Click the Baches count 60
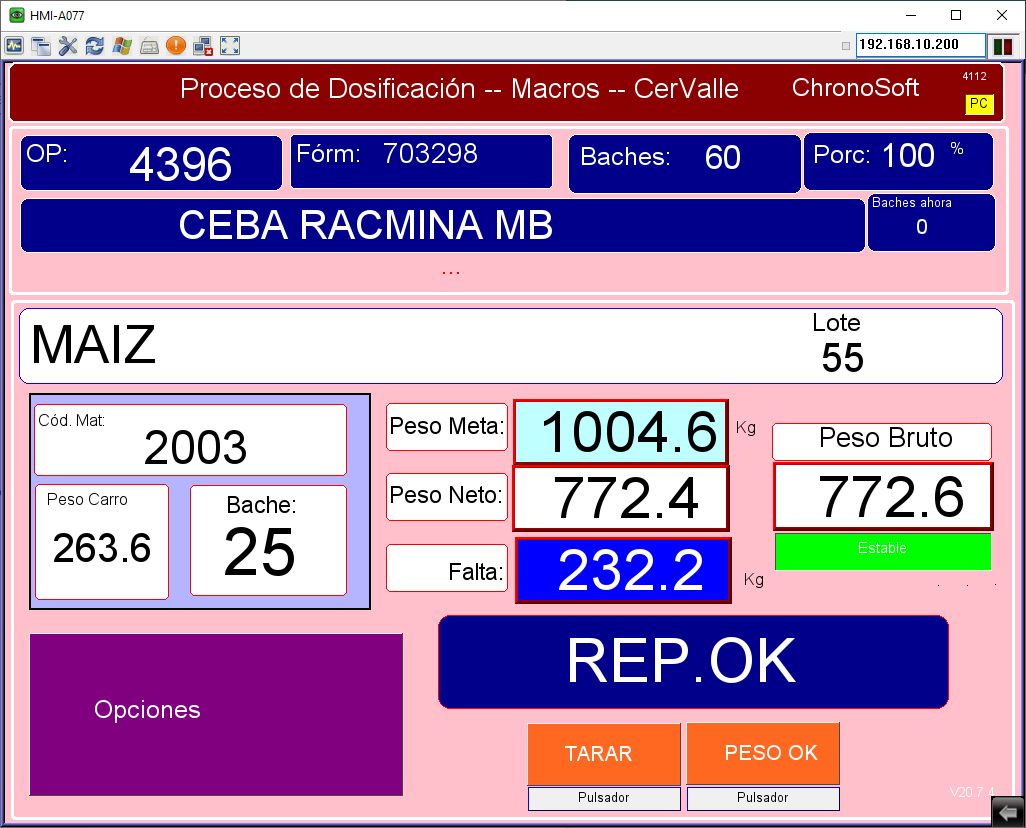Screen dimensions: 1026x828 tap(723, 158)
